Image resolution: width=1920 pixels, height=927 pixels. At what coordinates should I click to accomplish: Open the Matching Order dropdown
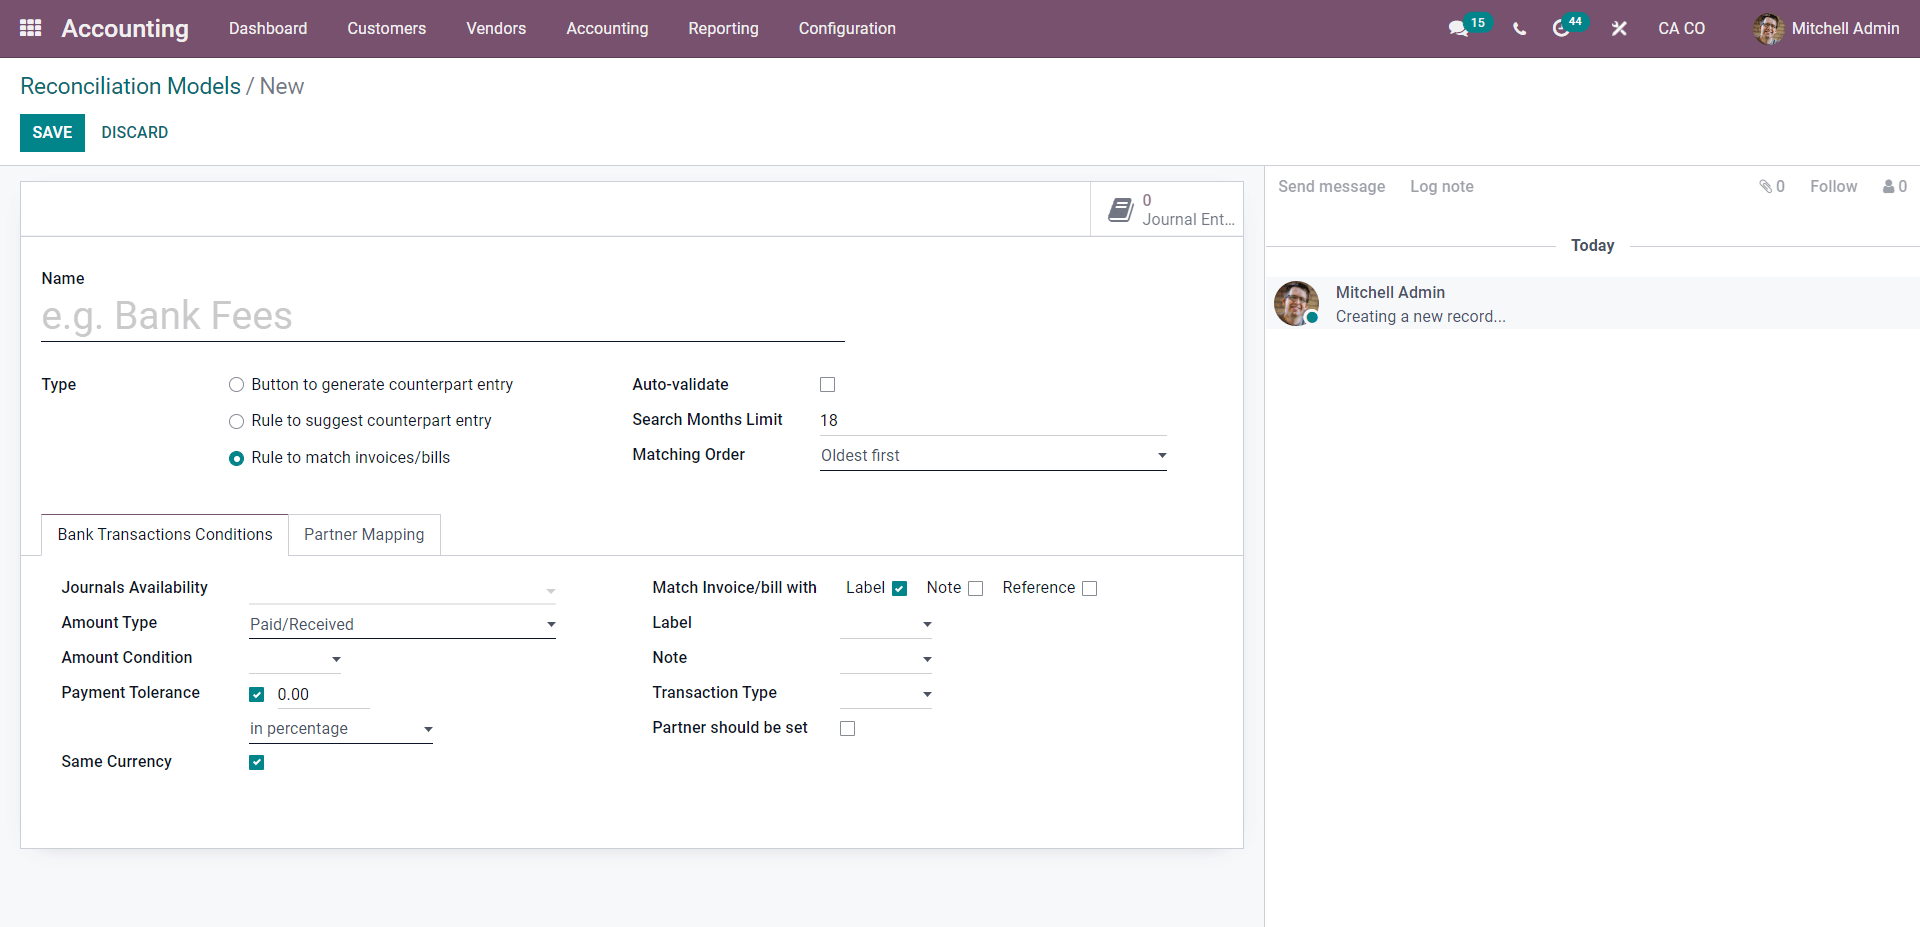[993, 455]
